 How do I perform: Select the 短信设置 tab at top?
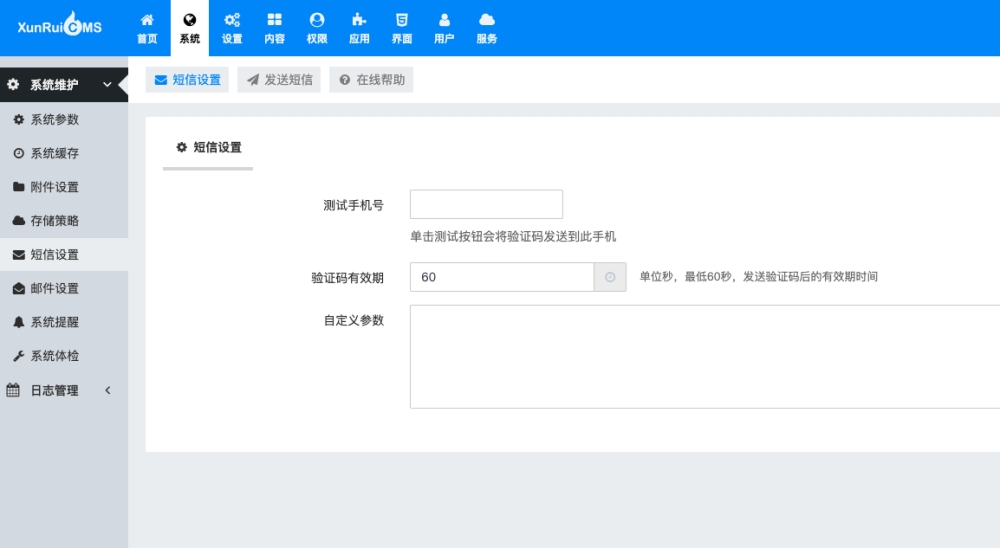click(x=188, y=80)
